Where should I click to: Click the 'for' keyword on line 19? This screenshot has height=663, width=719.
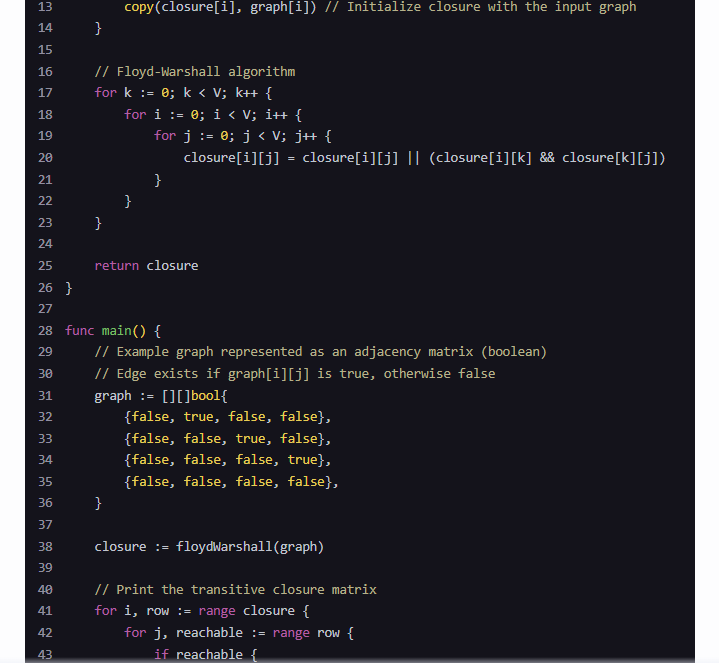[x=165, y=136]
